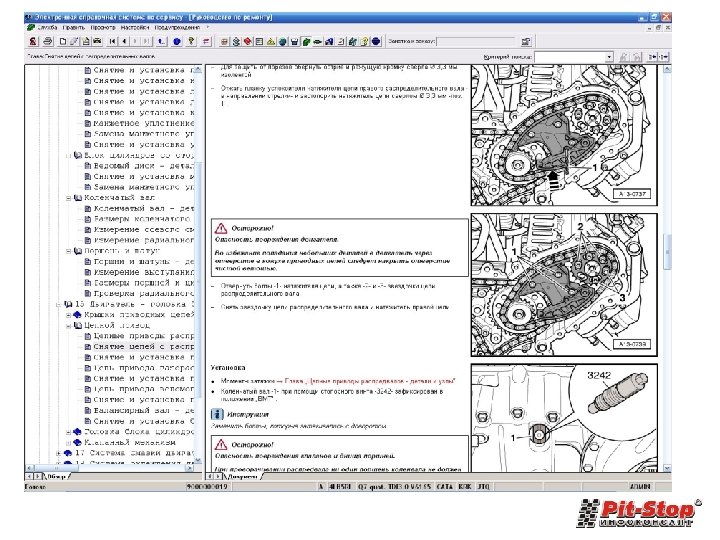The width and height of the screenshot is (720, 540).
Task: Select Размеры коленчатого tree entry
Action: [x=139, y=219]
